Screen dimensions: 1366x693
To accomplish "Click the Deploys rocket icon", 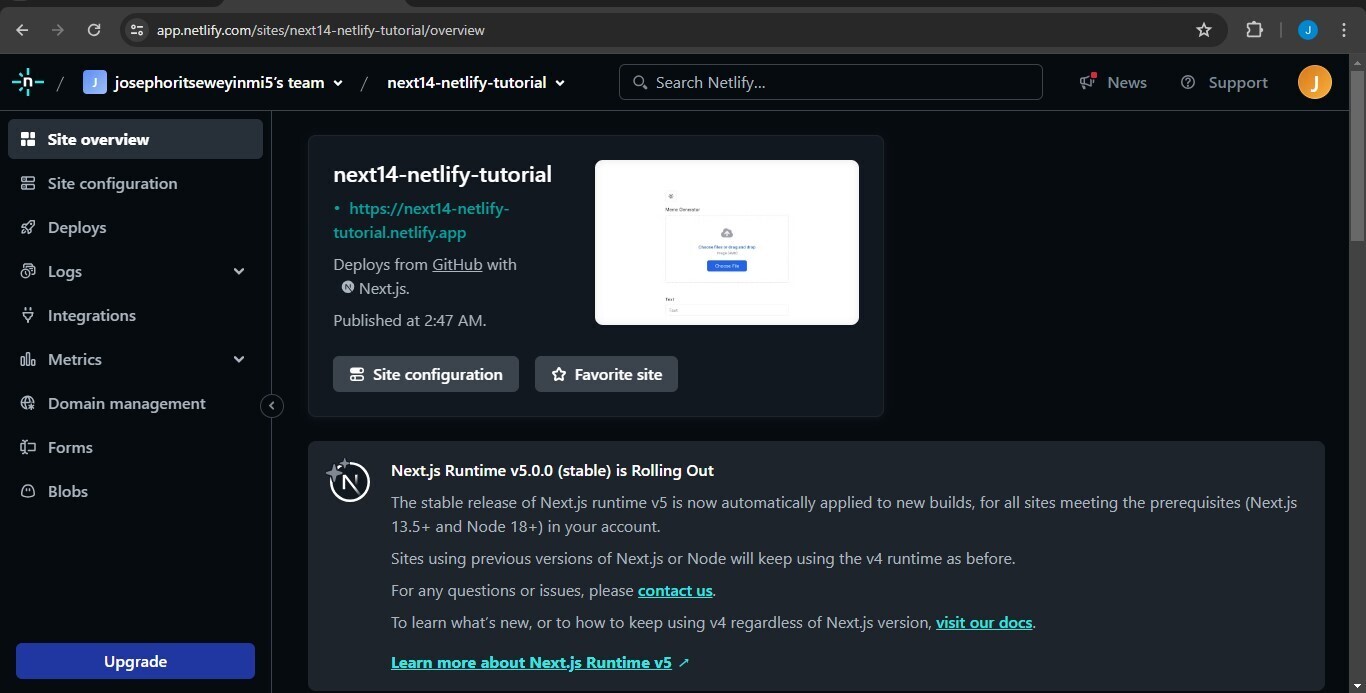I will [x=28, y=227].
